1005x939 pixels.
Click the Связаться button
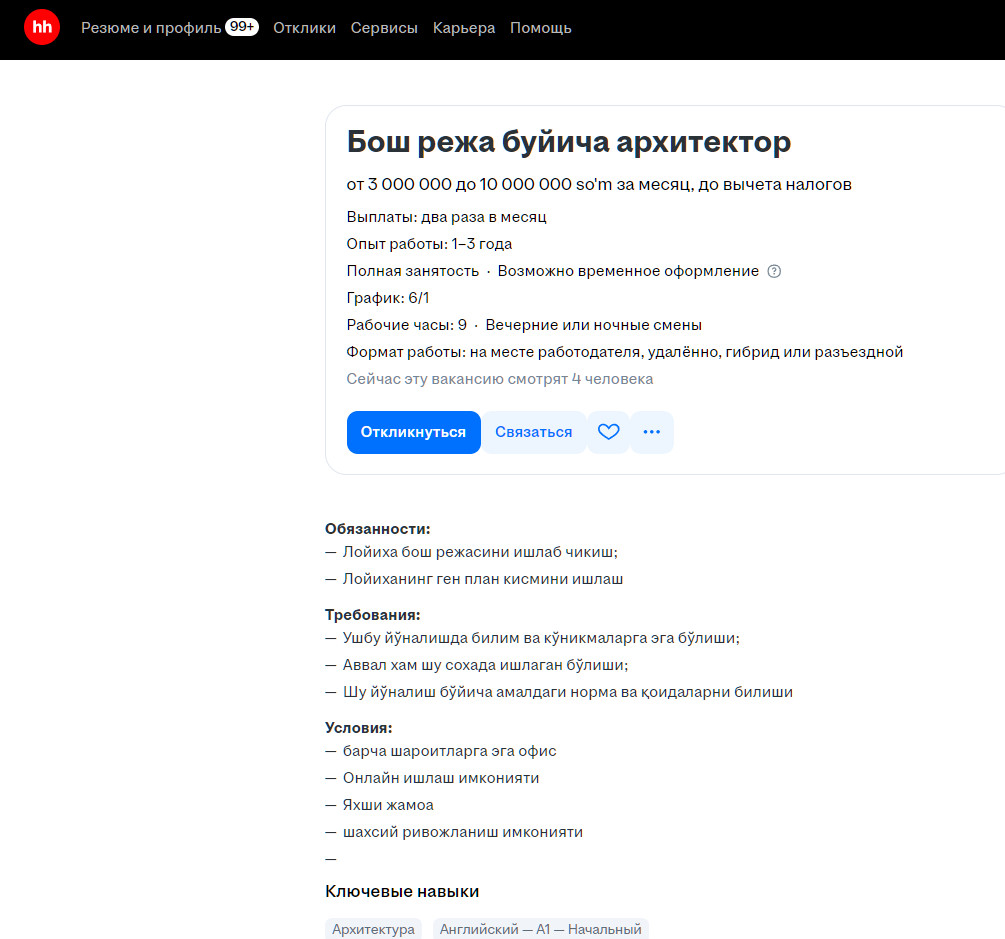click(x=534, y=432)
